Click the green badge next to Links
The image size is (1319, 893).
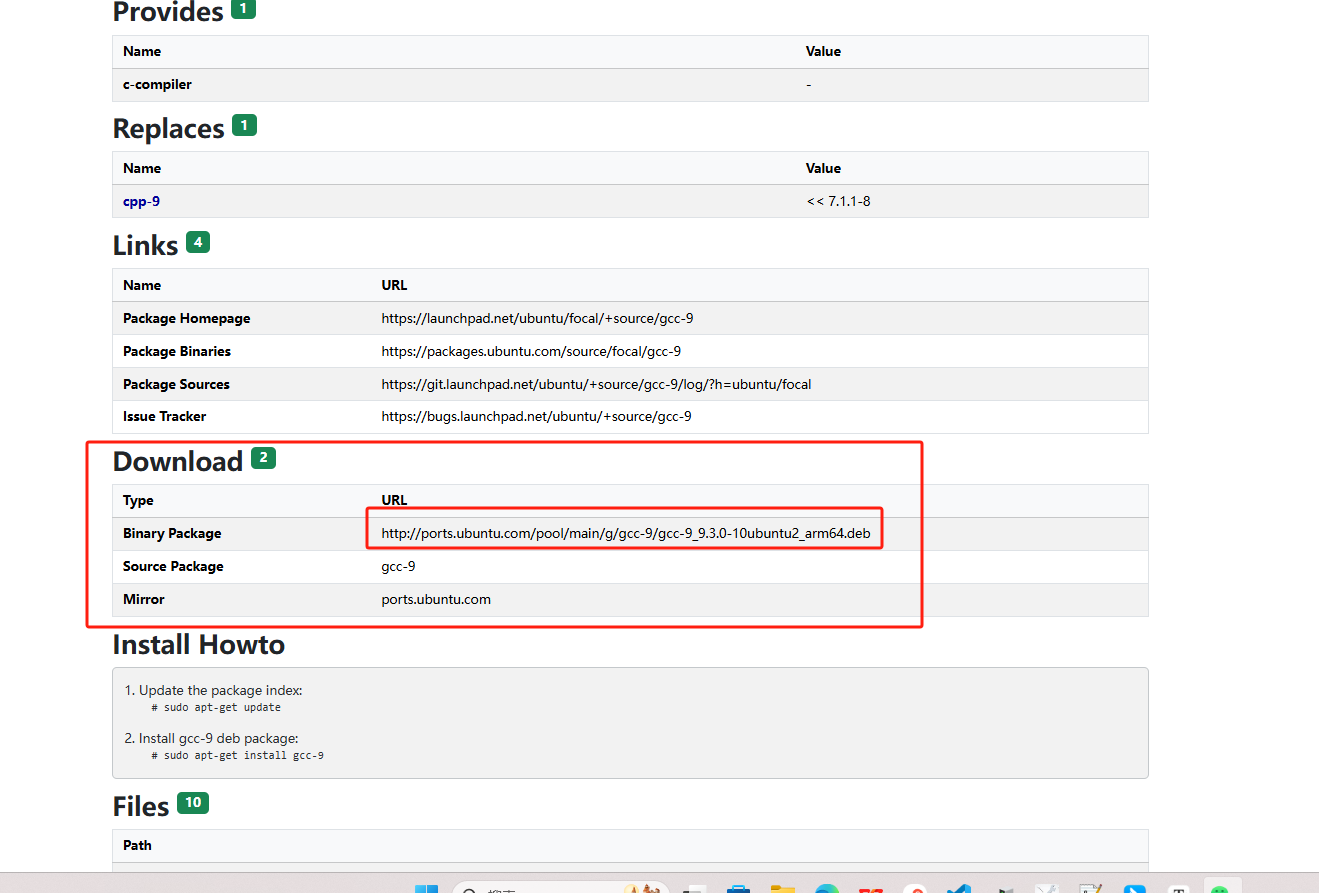pyautogui.click(x=197, y=242)
